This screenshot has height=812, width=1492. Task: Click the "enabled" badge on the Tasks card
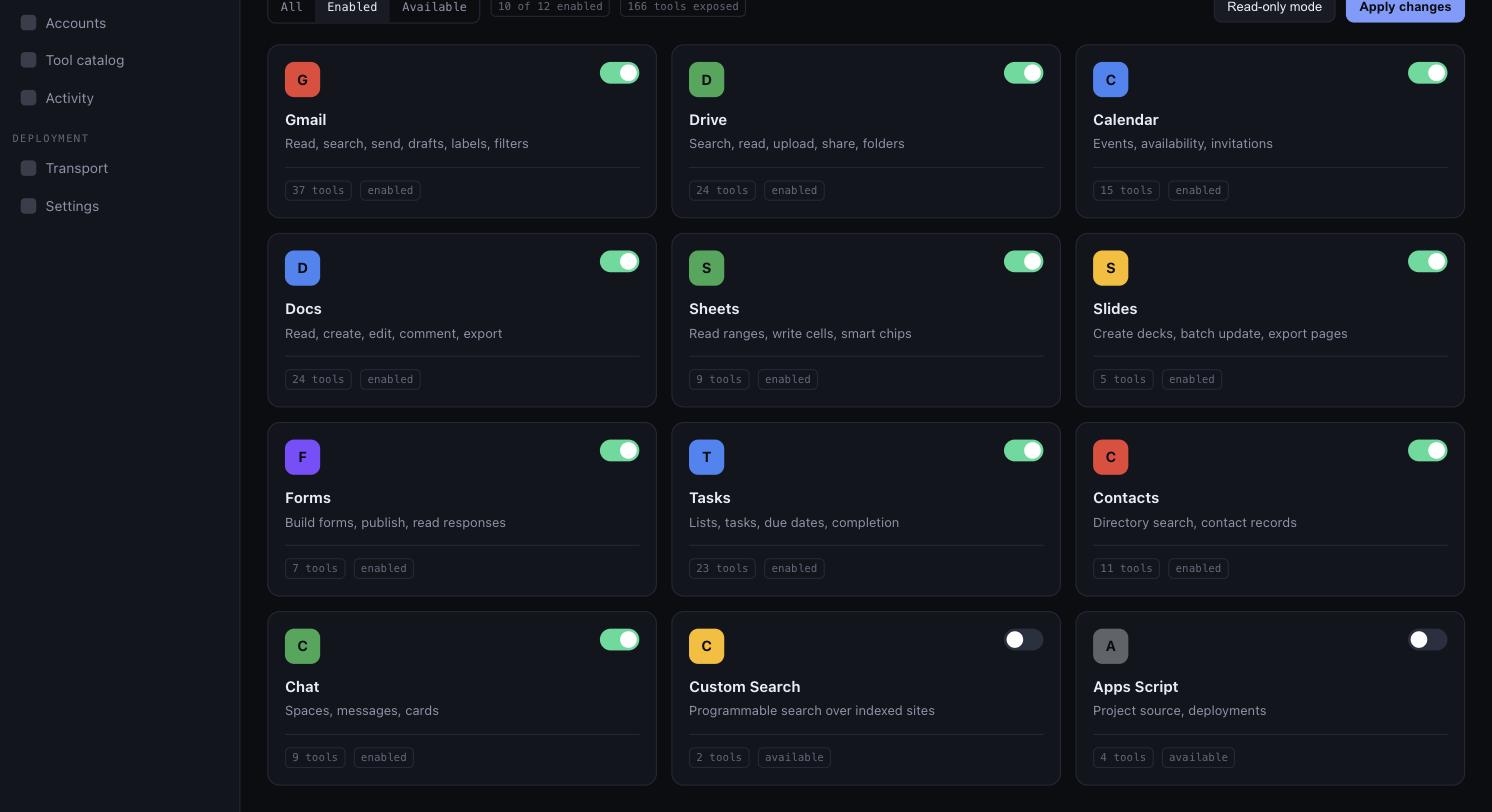[794, 568]
